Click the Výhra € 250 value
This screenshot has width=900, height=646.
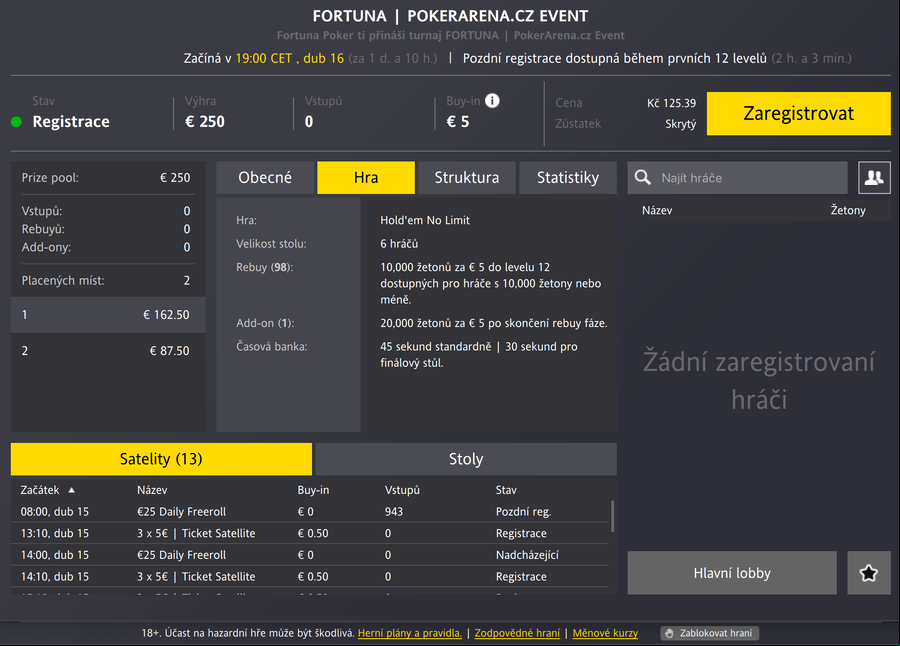205,122
